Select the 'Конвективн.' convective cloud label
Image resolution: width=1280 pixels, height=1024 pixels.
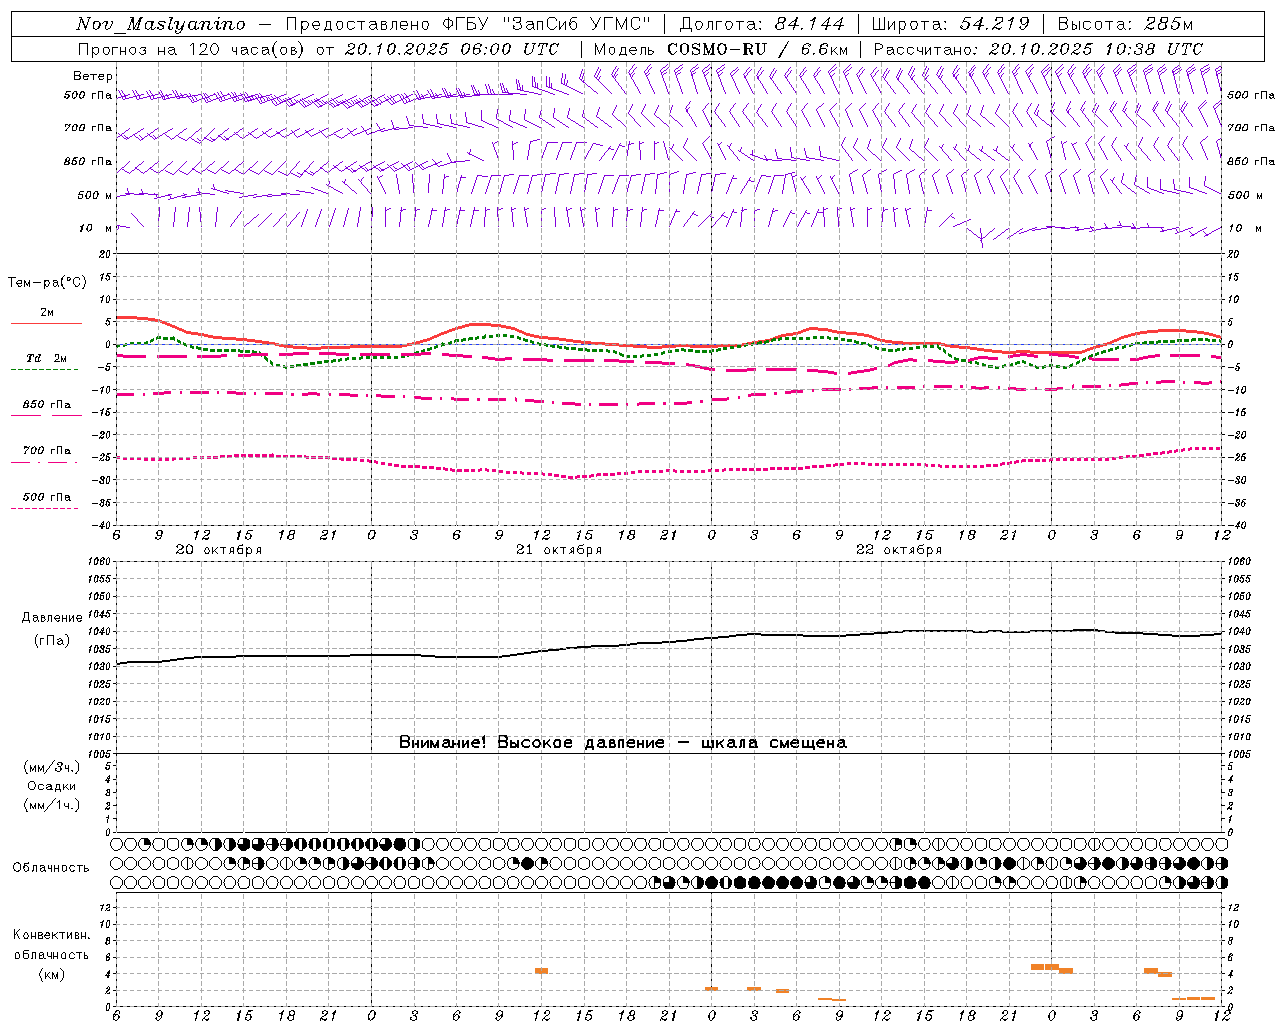[52, 935]
